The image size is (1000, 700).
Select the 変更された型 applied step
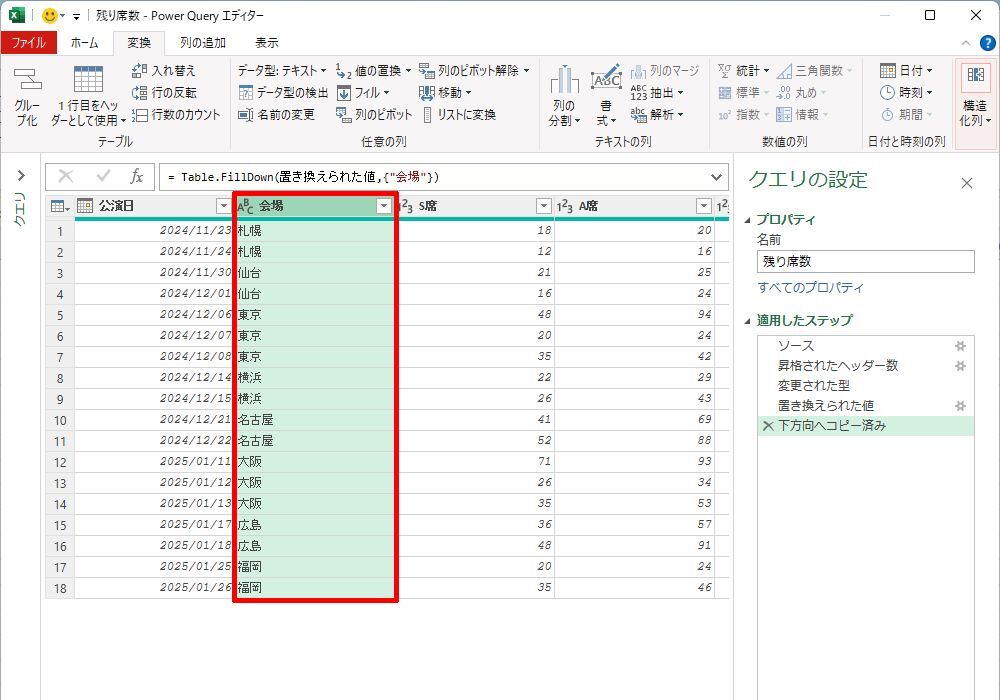[813, 386]
